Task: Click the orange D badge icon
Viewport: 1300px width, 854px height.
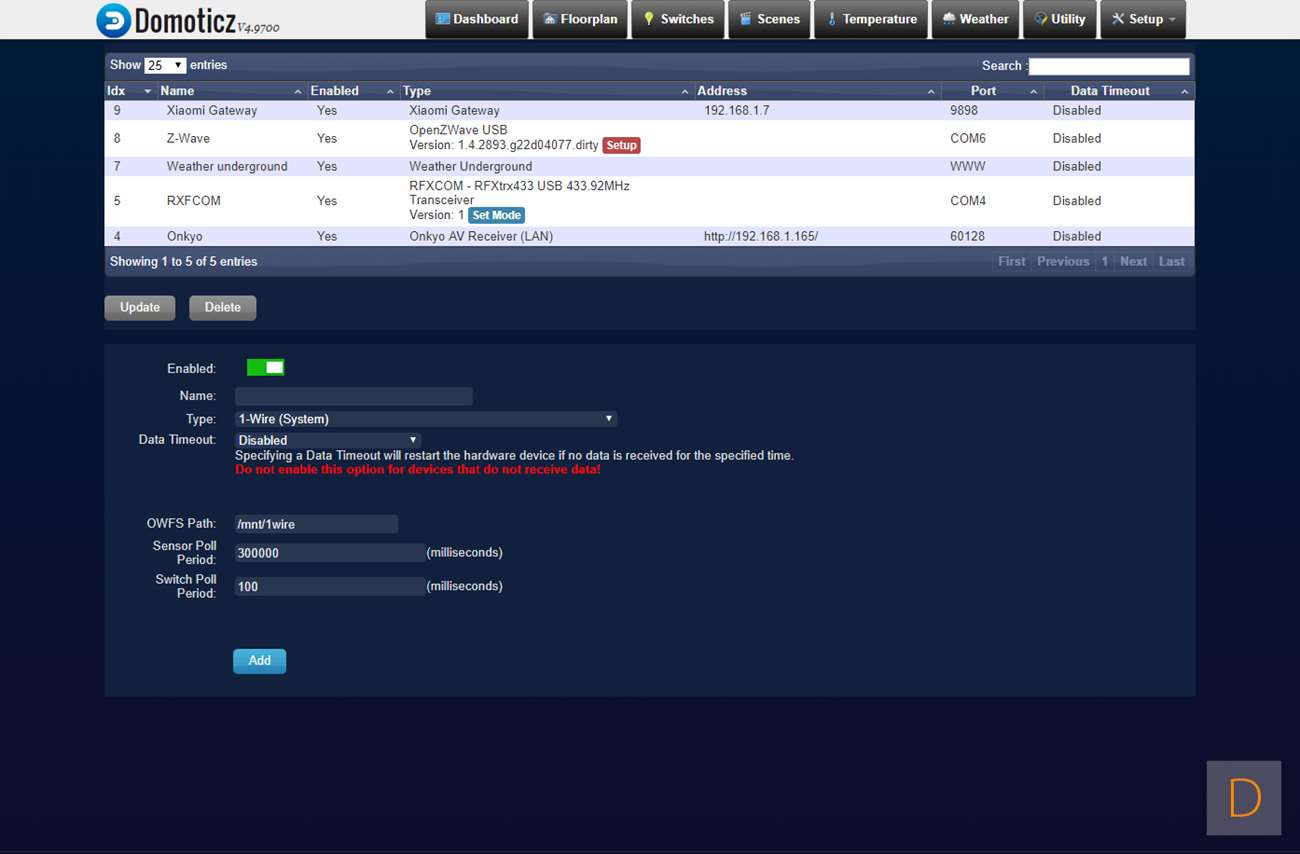Action: (x=1244, y=798)
